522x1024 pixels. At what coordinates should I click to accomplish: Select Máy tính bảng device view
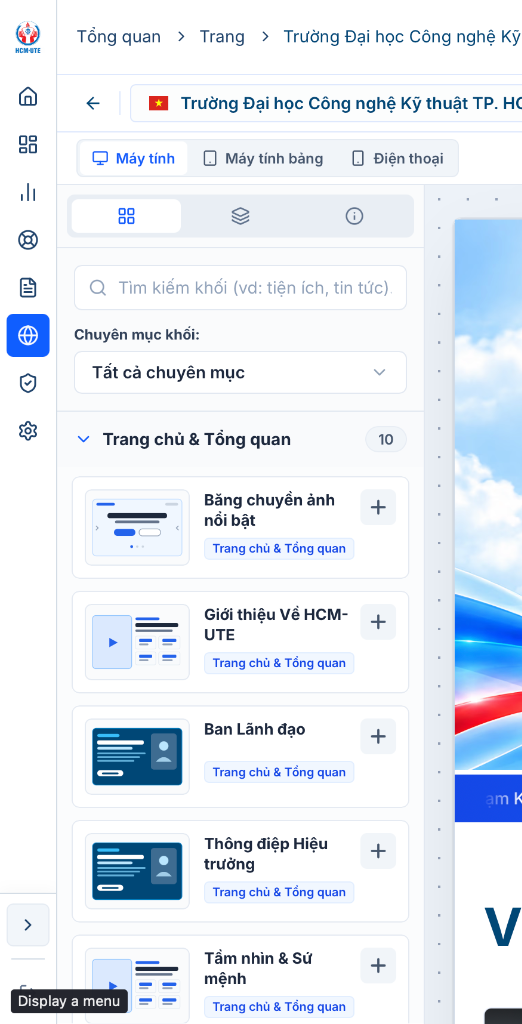[263, 158]
